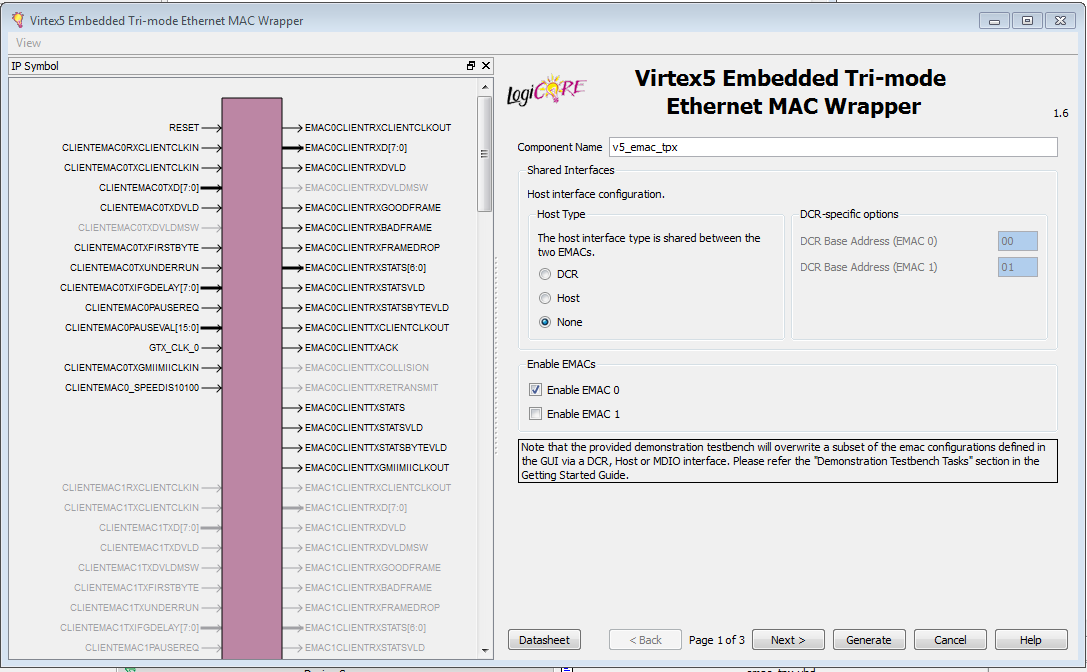Click the IP Symbol scrollbar up arrow
The image size is (1087, 672).
pyautogui.click(x=485, y=87)
